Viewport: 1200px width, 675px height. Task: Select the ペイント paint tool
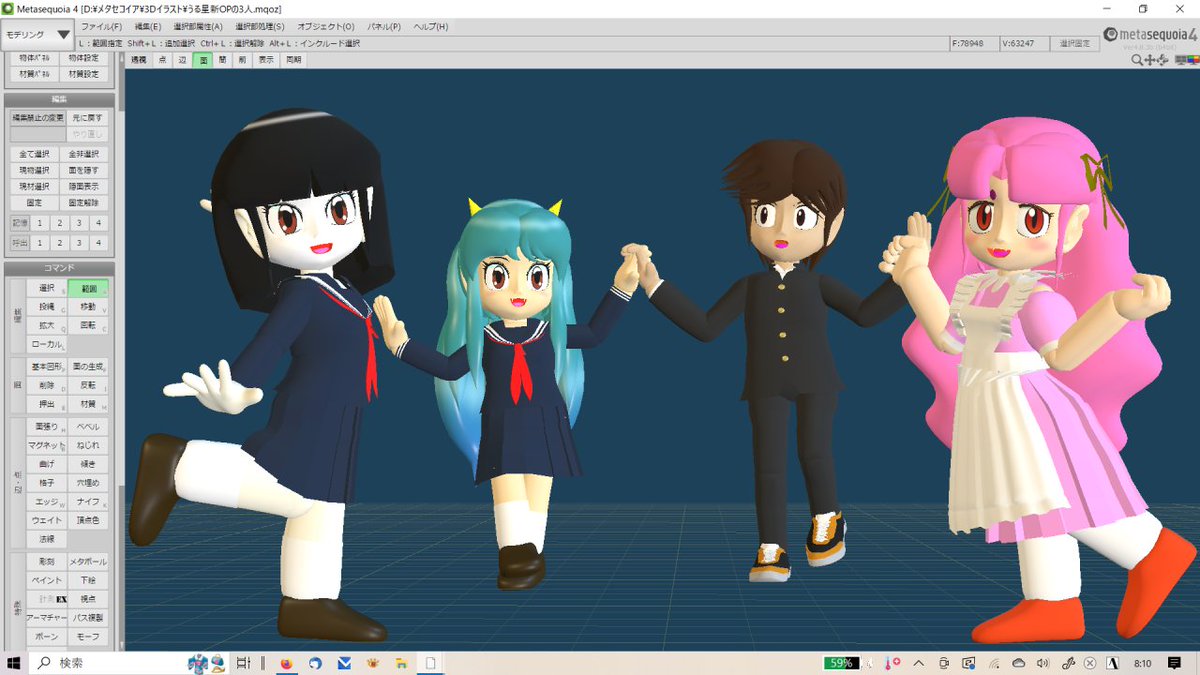tap(46, 580)
